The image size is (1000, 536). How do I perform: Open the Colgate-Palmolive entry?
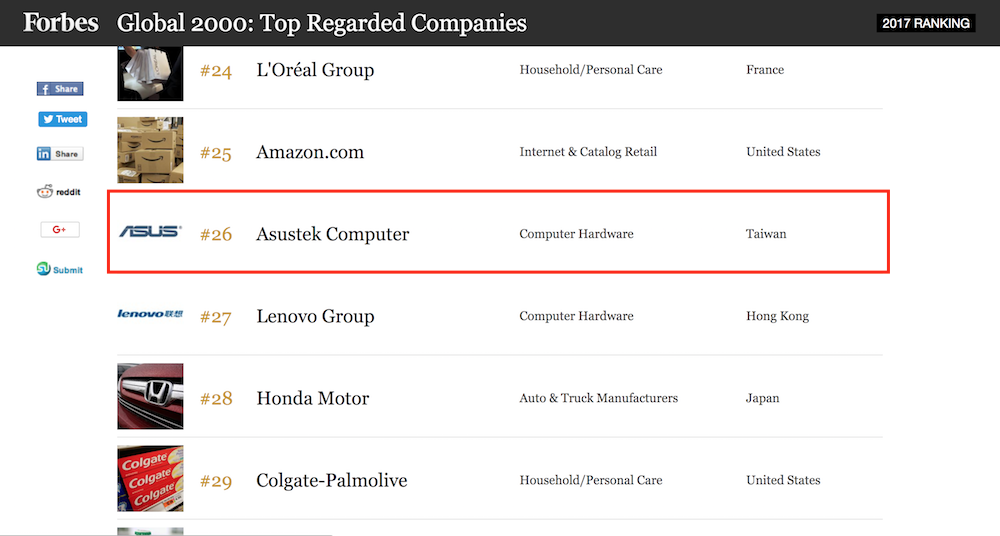331,480
